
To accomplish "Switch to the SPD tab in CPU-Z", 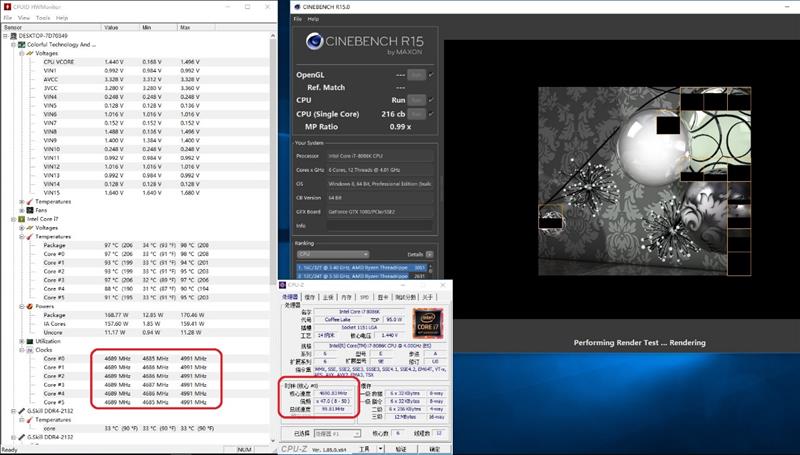I will click(364, 297).
